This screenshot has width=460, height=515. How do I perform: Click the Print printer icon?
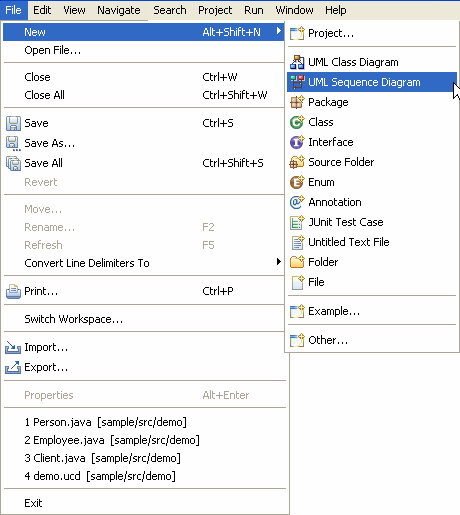coord(13,292)
